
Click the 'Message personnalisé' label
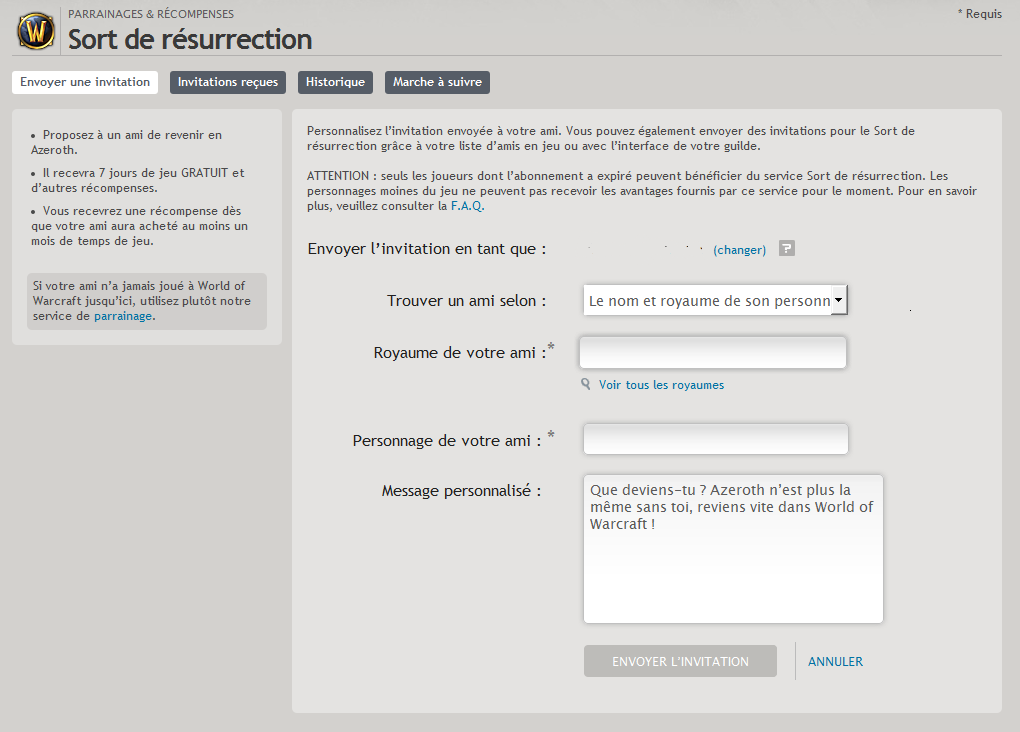(x=461, y=491)
